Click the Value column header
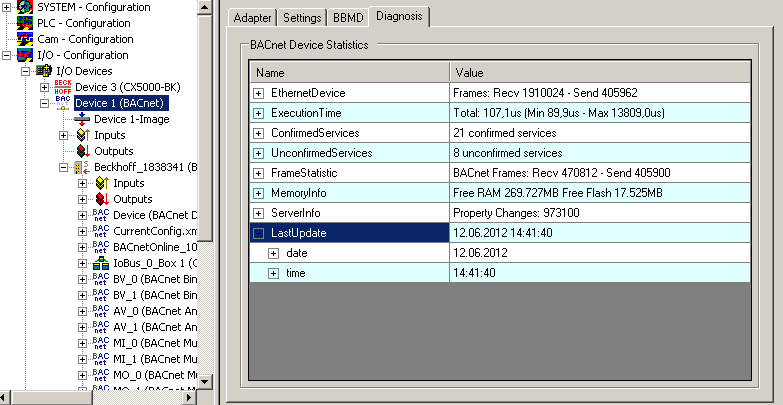The image size is (783, 405). 600,73
